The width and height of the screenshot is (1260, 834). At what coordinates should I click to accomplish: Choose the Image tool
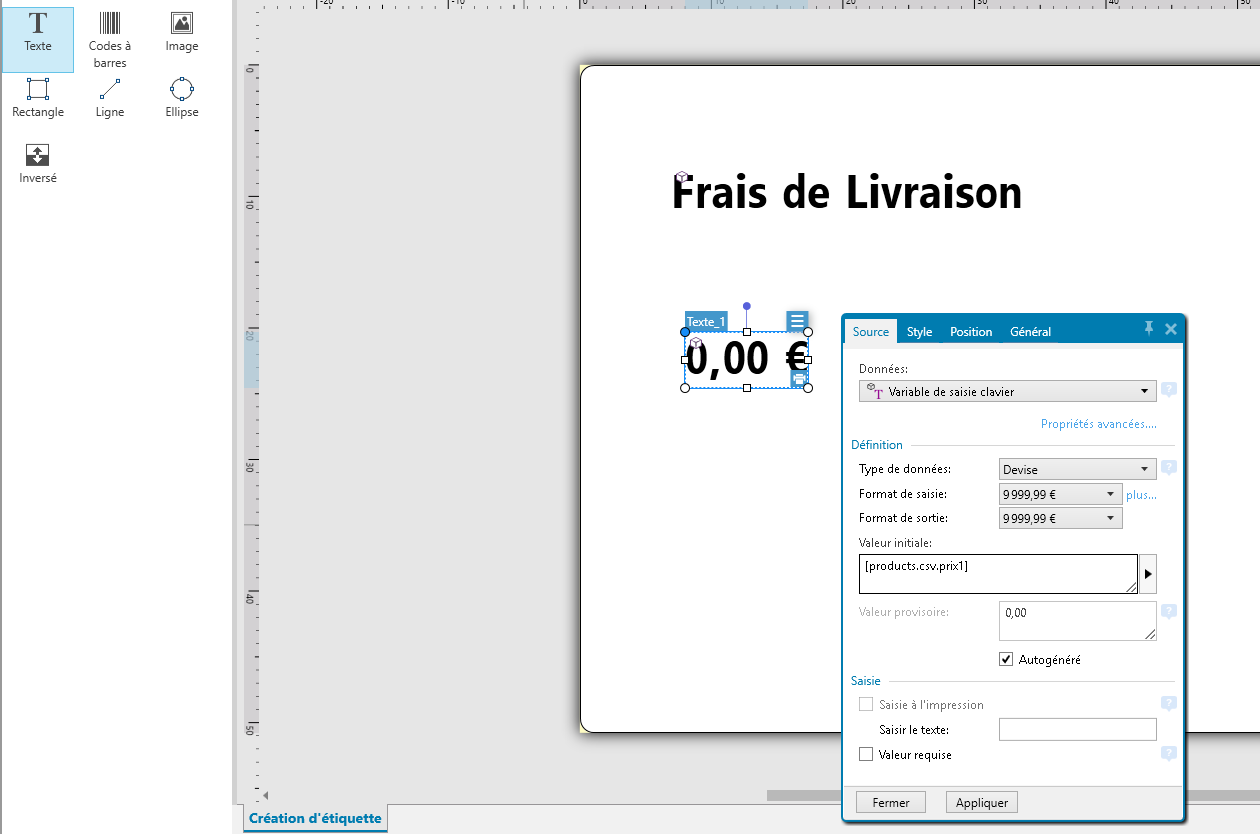pos(181,34)
